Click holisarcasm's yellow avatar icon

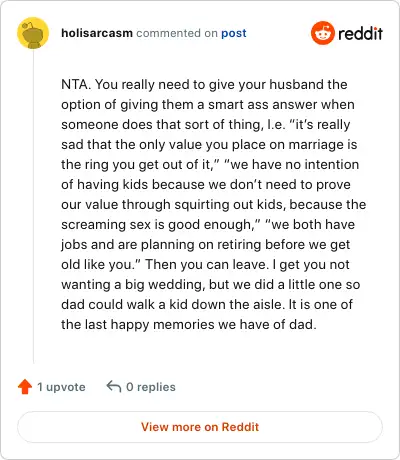(x=33, y=33)
